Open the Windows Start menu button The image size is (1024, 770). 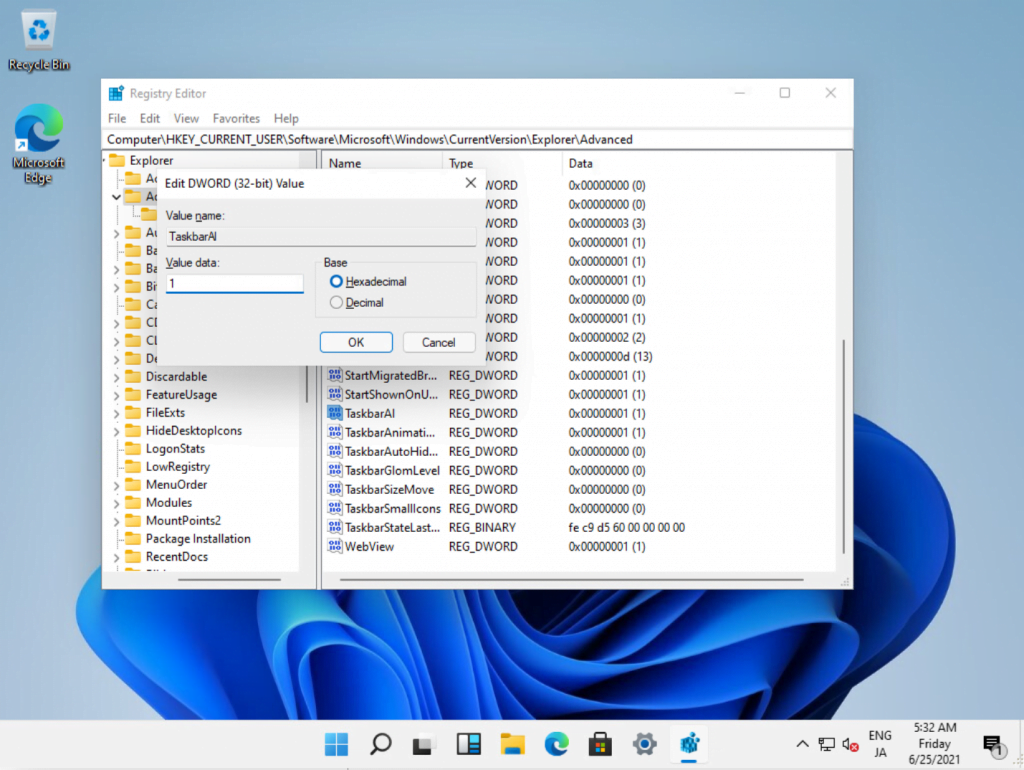(337, 744)
